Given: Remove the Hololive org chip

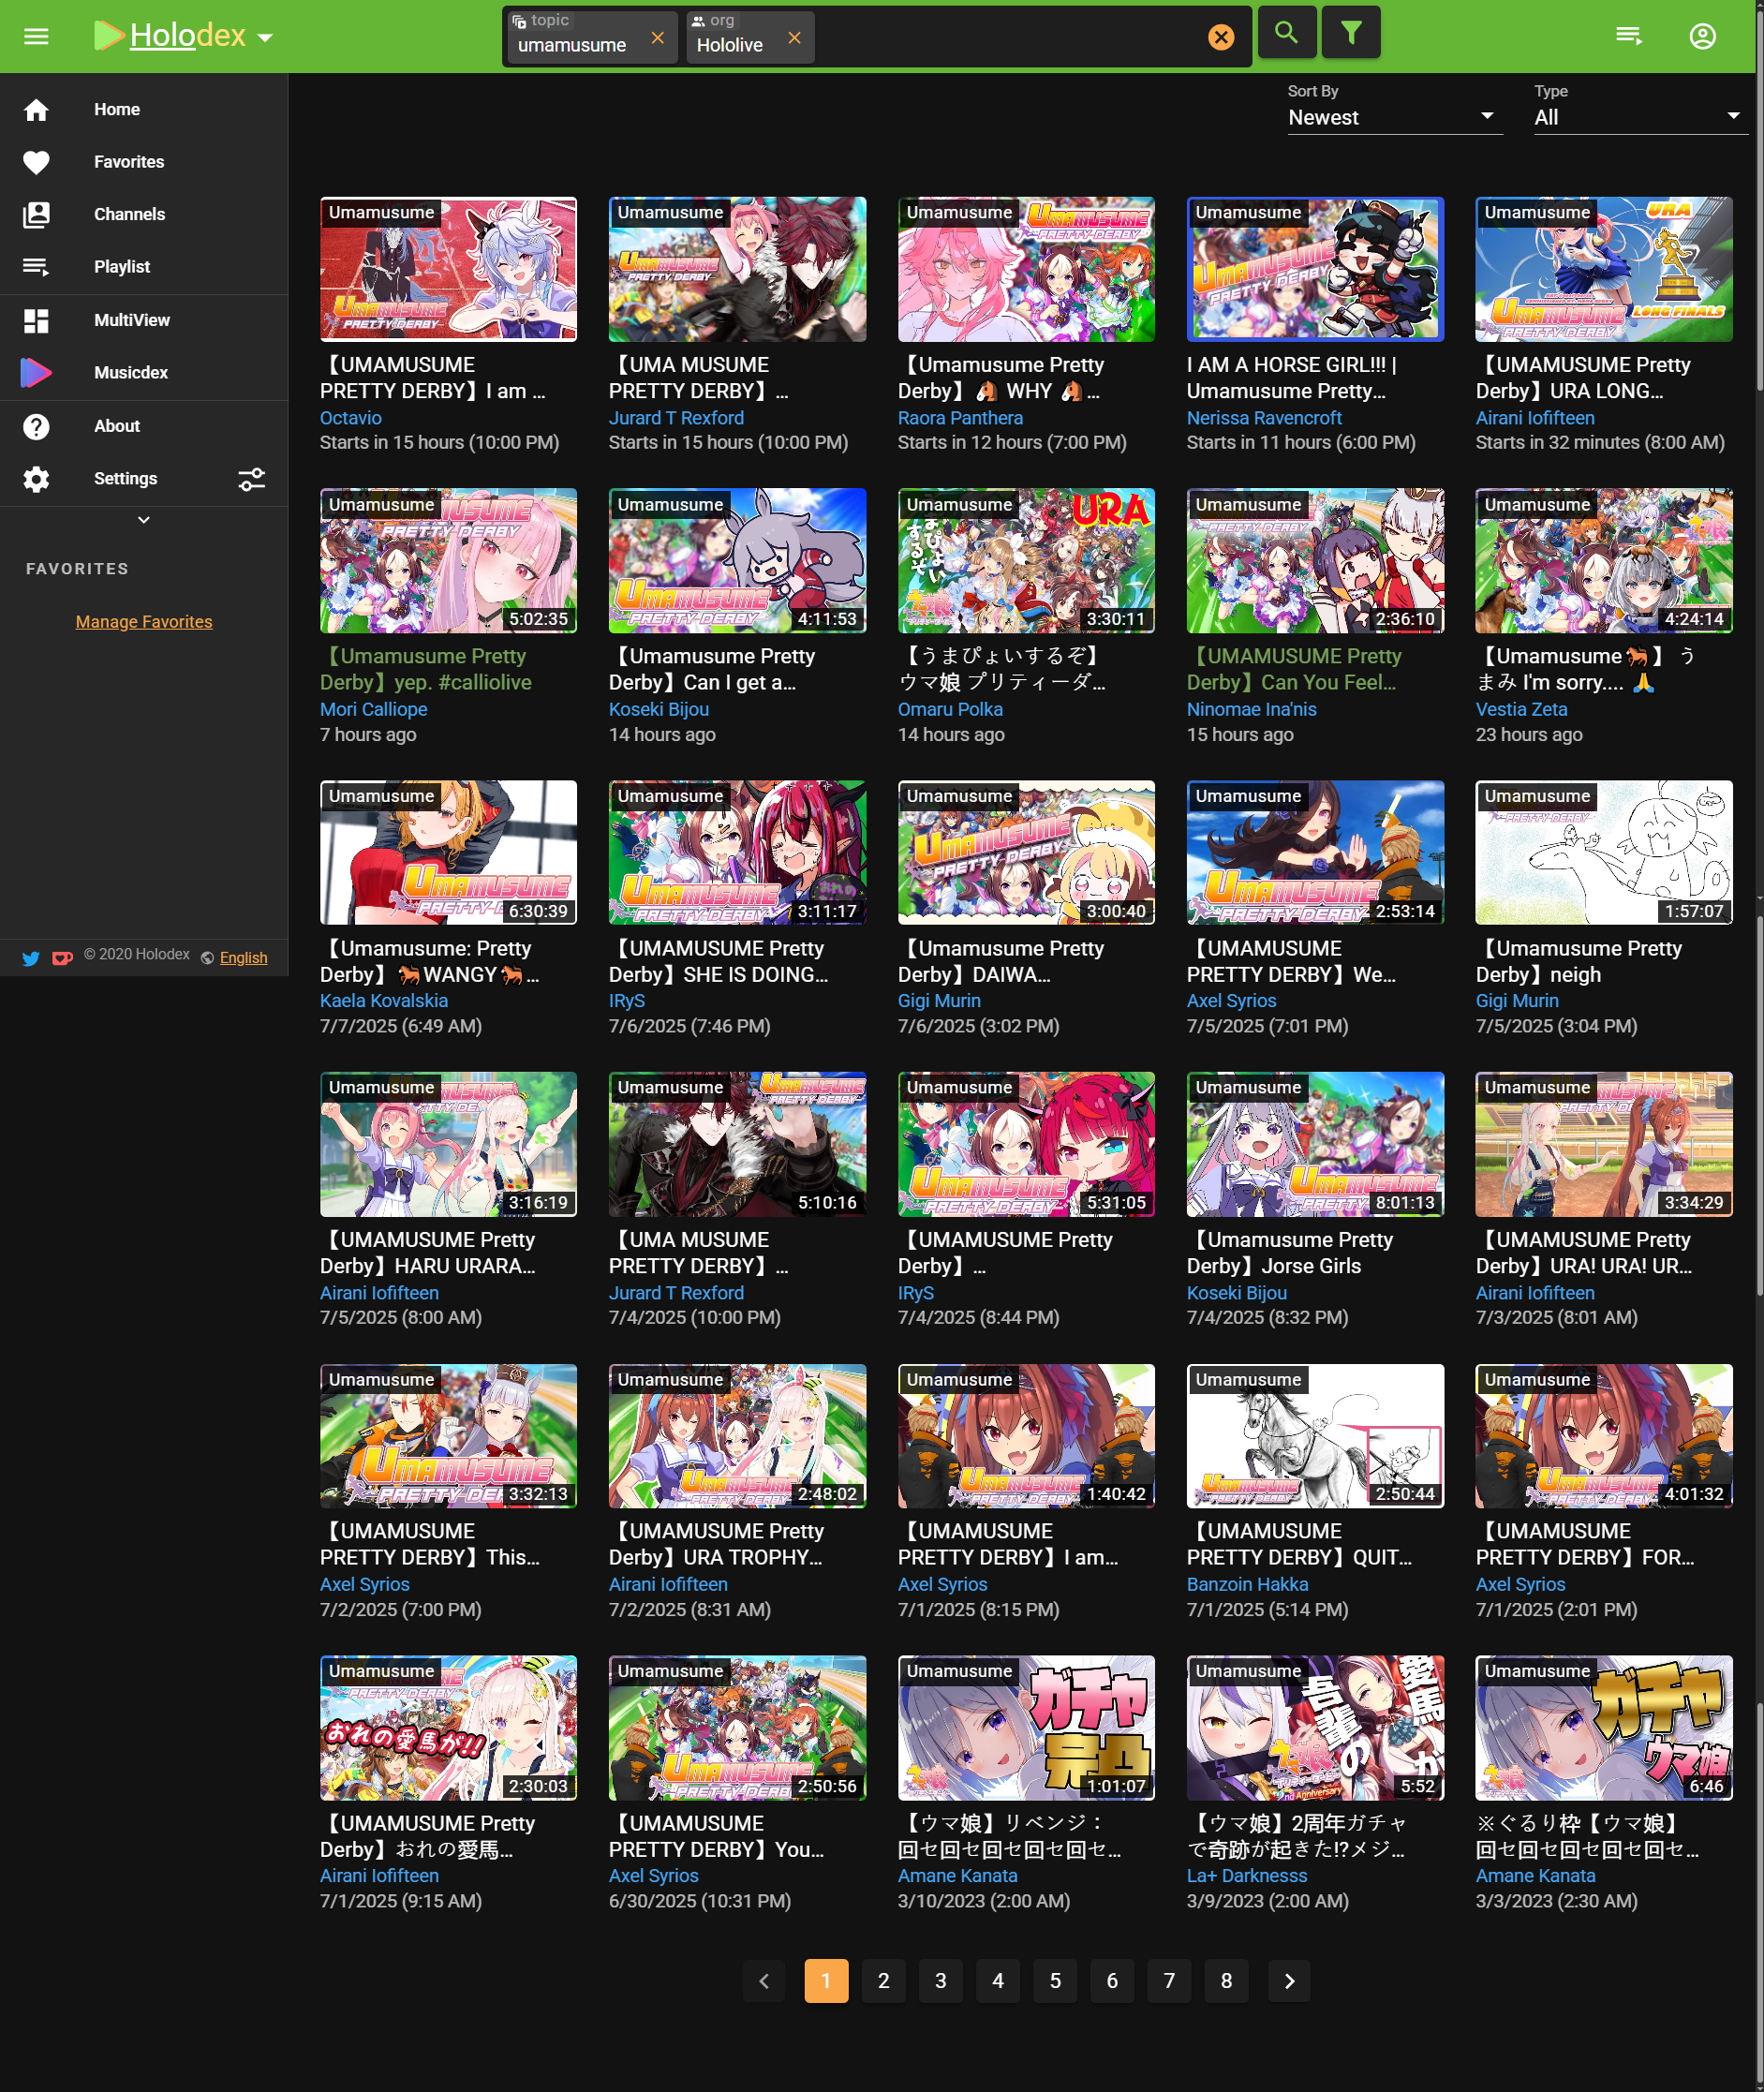Looking at the screenshot, I should 794,37.
